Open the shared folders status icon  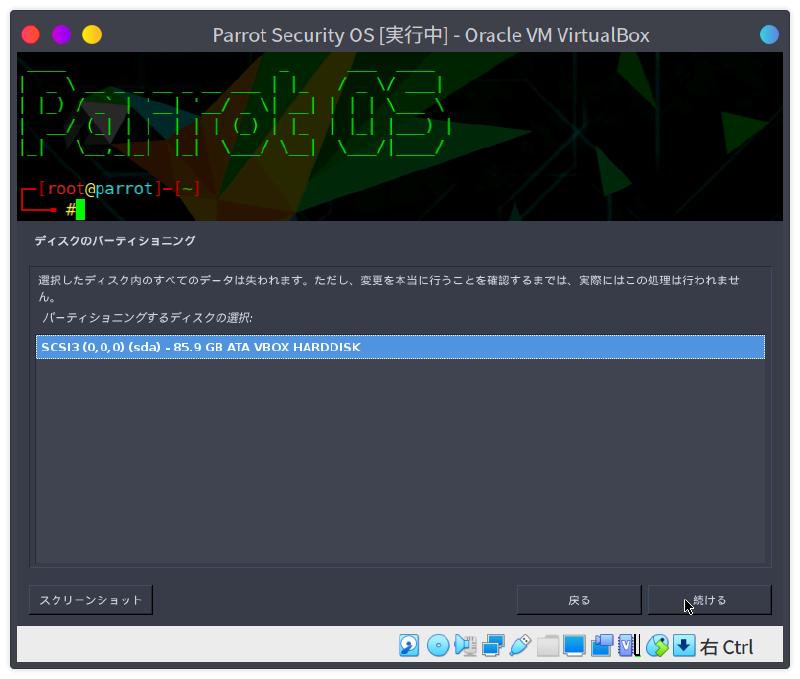point(547,646)
